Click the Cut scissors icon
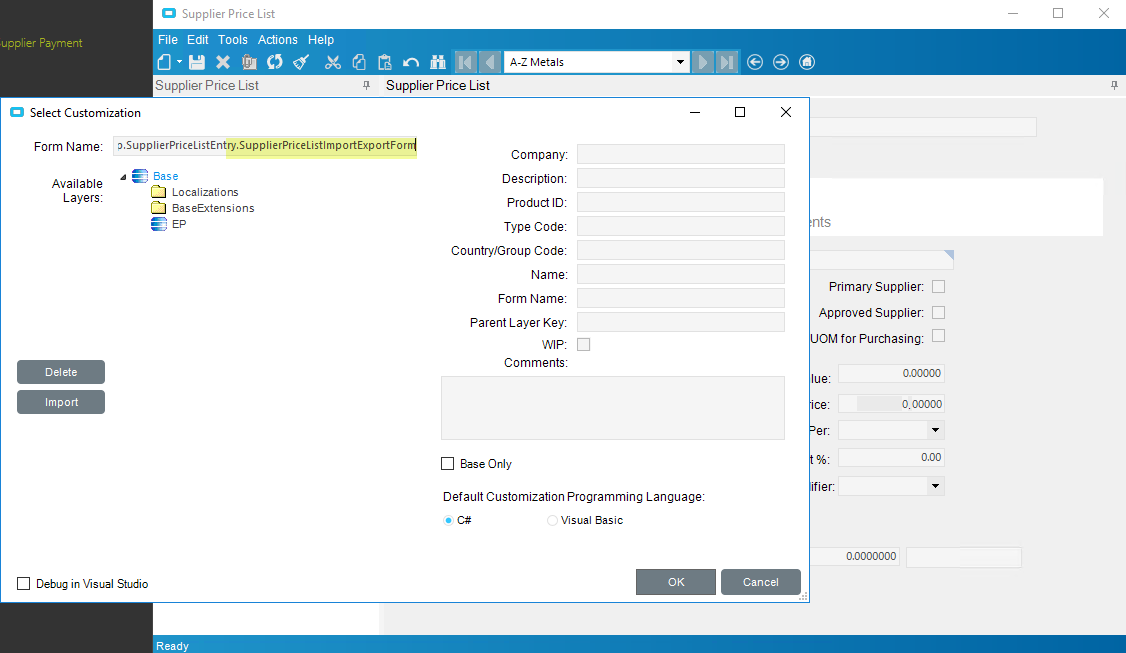 point(333,62)
